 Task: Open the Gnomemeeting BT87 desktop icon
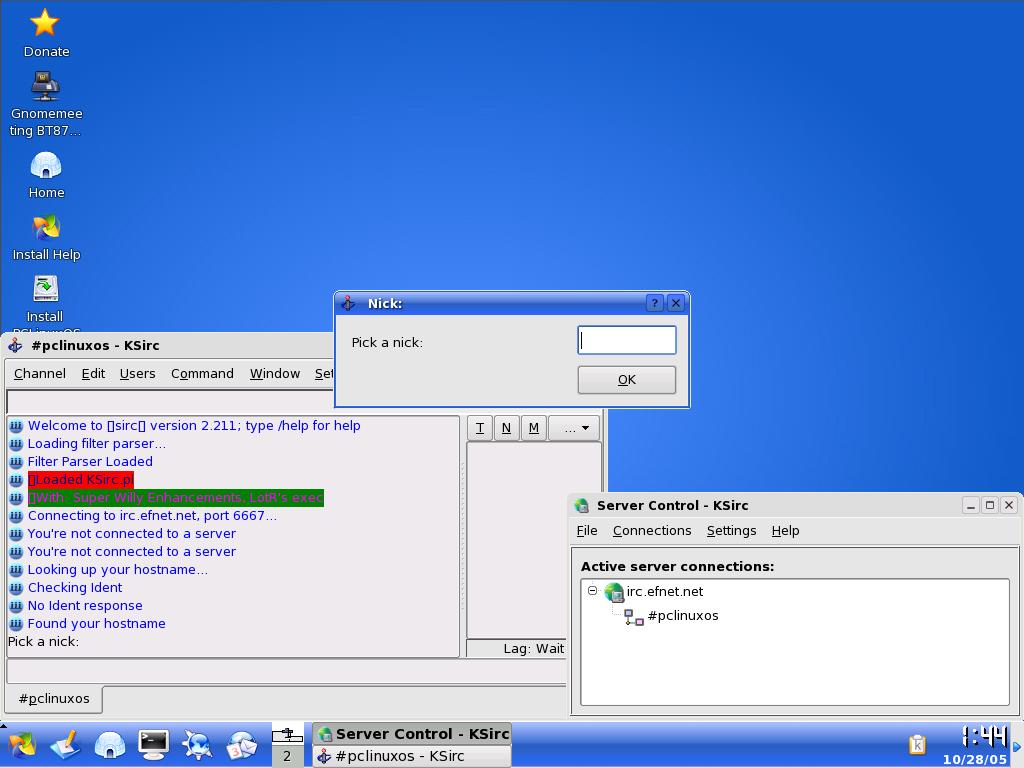pyautogui.click(x=45, y=86)
